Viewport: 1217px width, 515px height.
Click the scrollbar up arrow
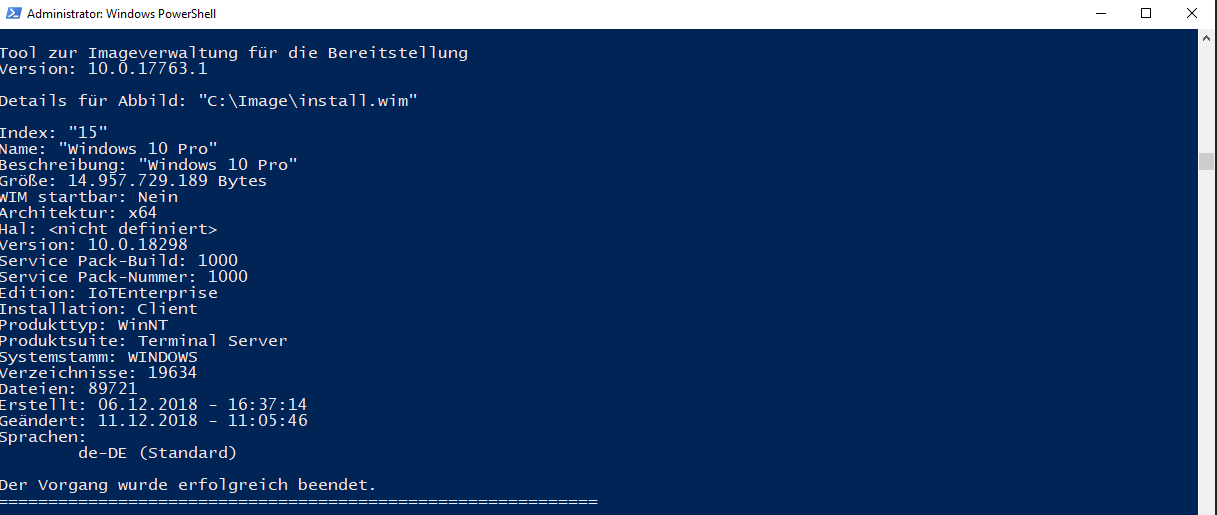point(1206,37)
